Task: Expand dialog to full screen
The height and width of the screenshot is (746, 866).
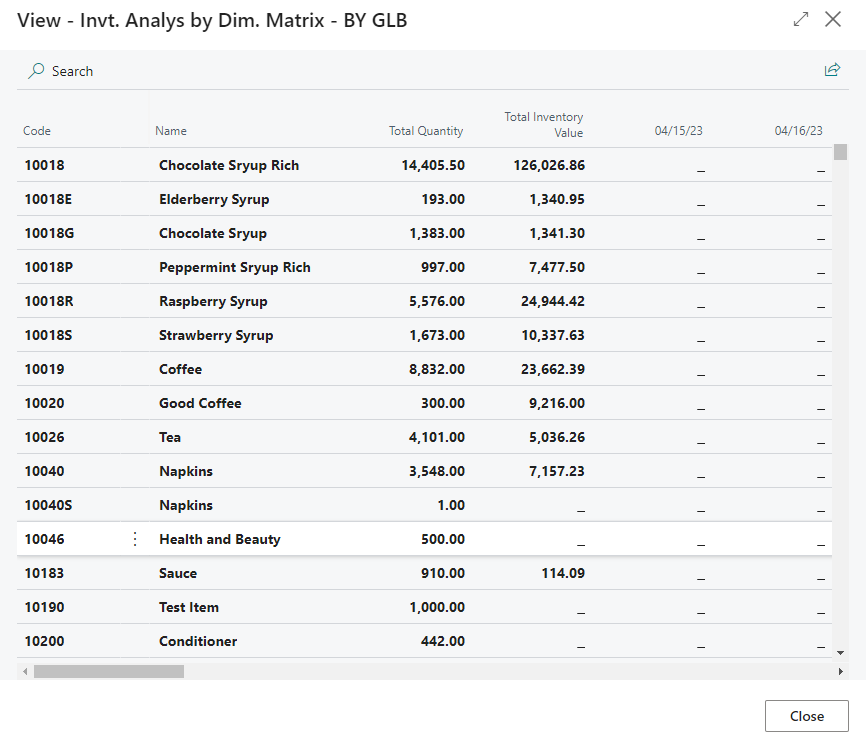Action: tap(800, 20)
